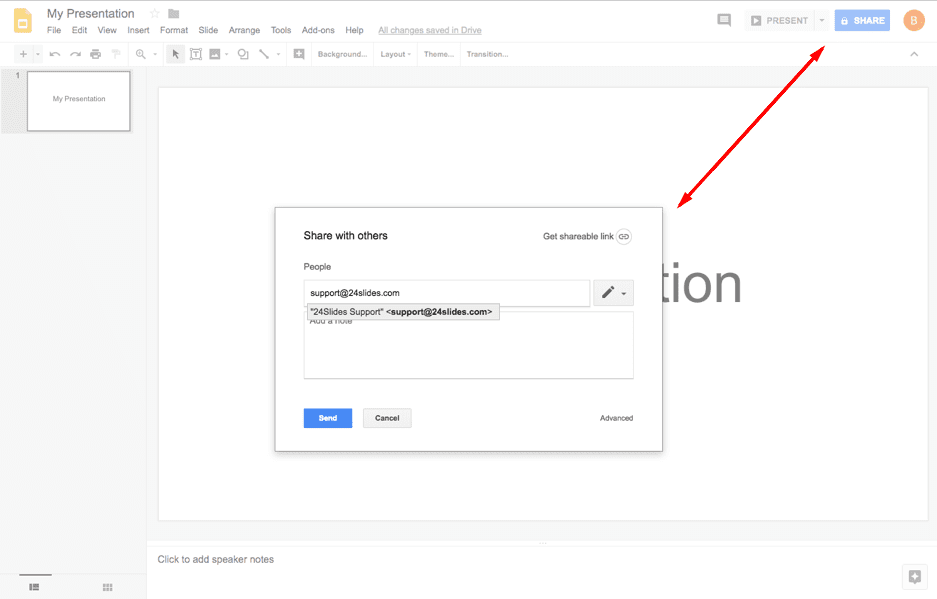Open the Tools menu

click(x=281, y=30)
